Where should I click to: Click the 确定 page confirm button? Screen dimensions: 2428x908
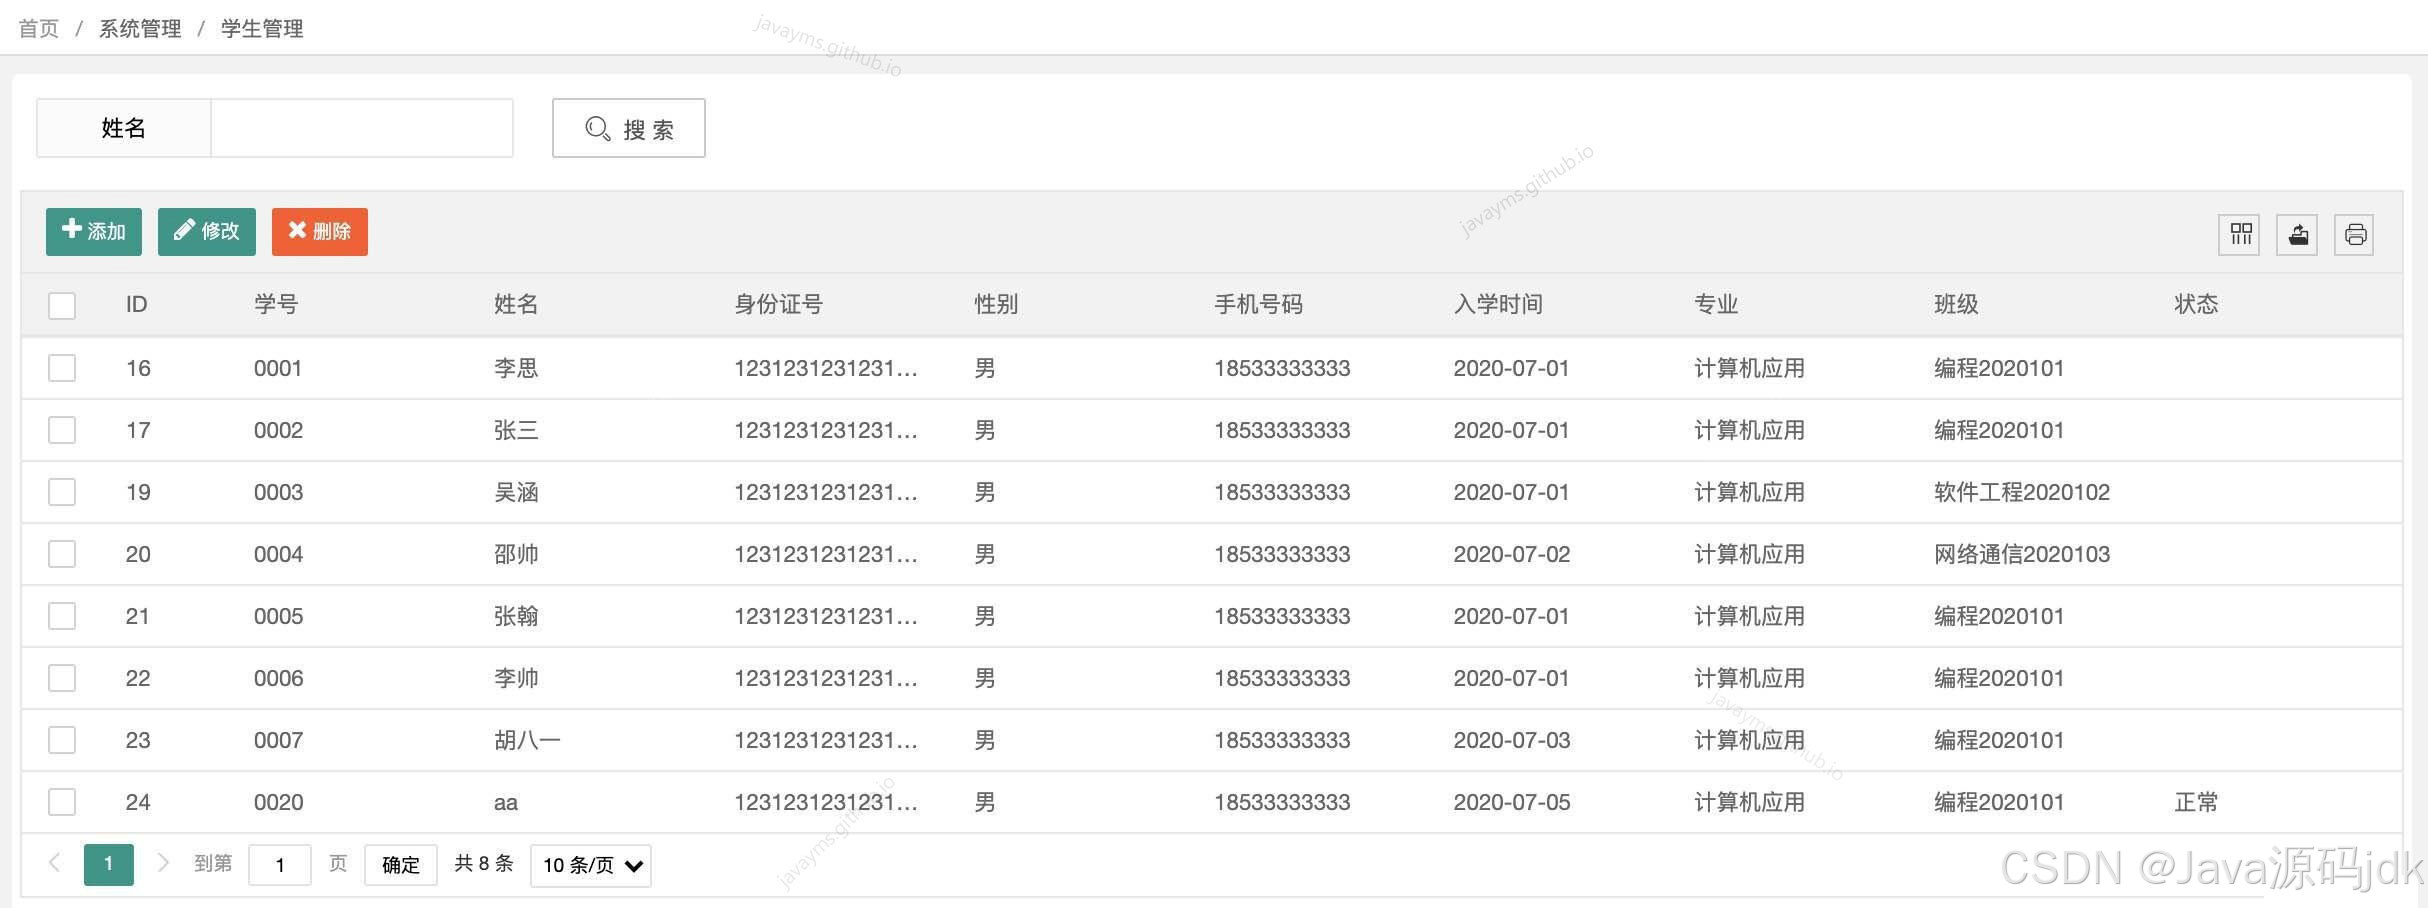401,865
